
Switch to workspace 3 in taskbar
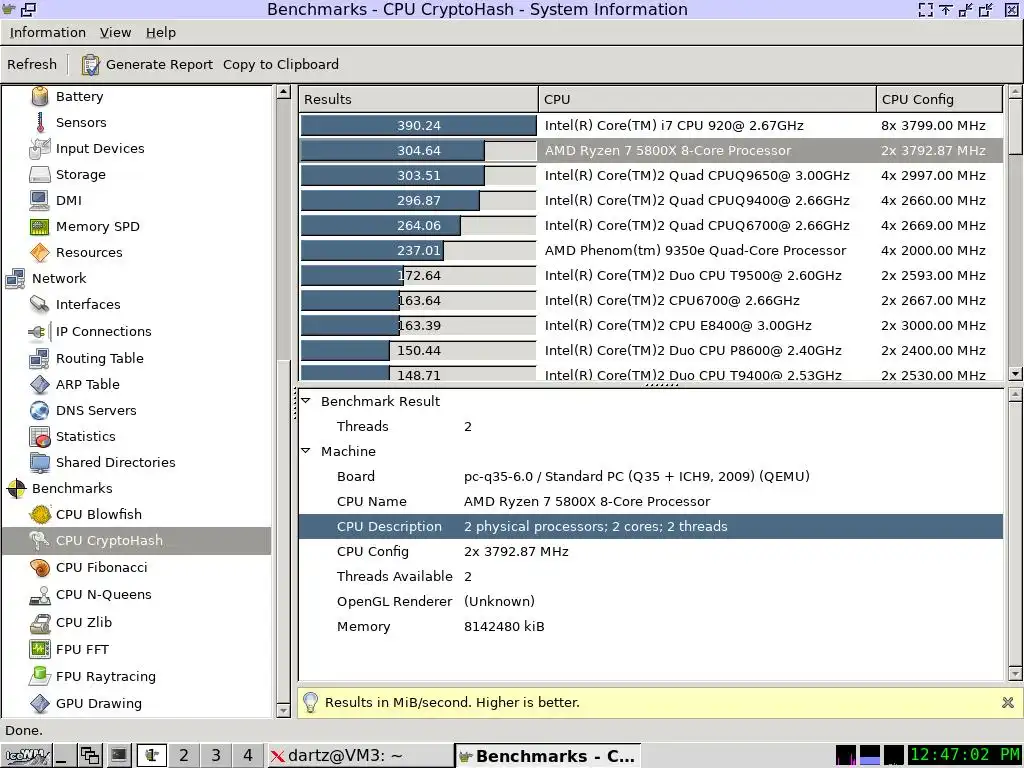pos(216,756)
